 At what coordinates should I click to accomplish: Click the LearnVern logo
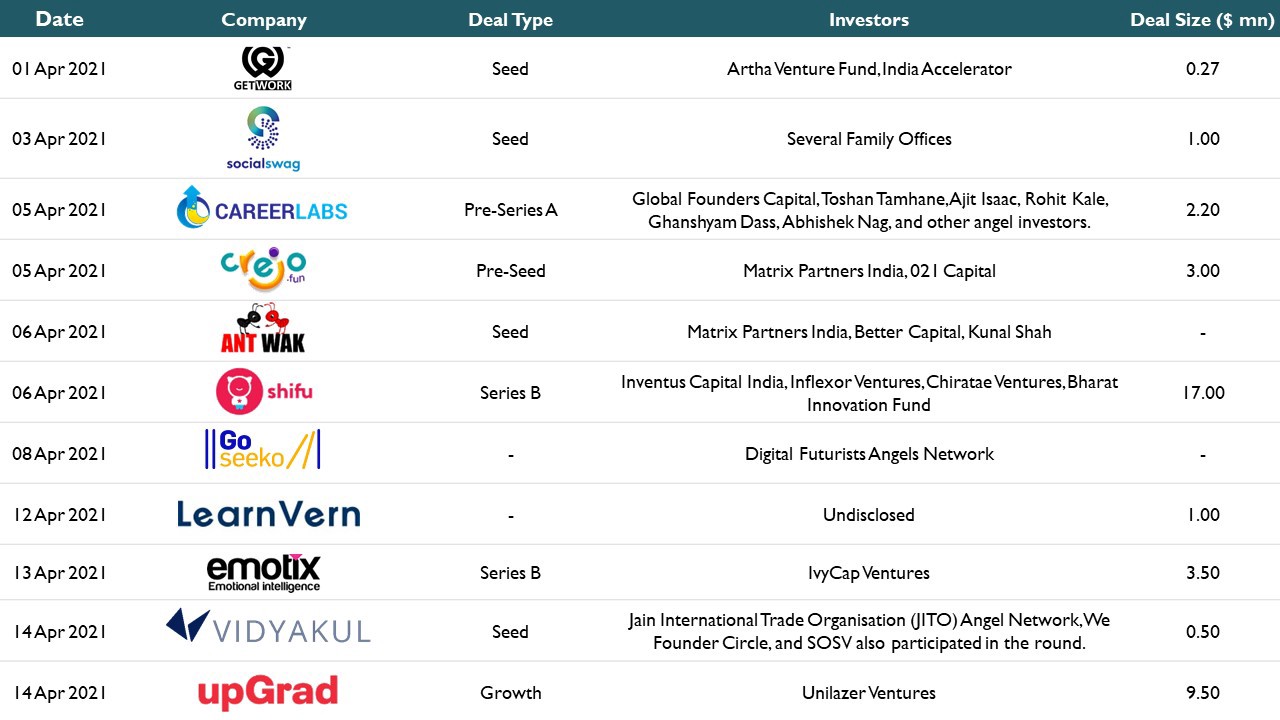[x=268, y=514]
